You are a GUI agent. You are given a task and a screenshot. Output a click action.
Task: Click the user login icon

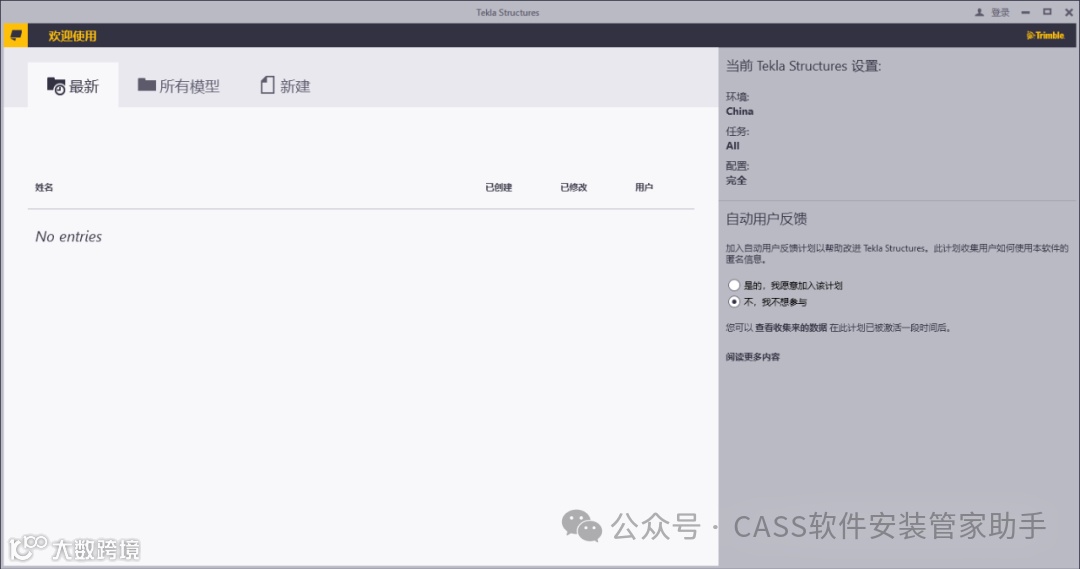[x=979, y=12]
